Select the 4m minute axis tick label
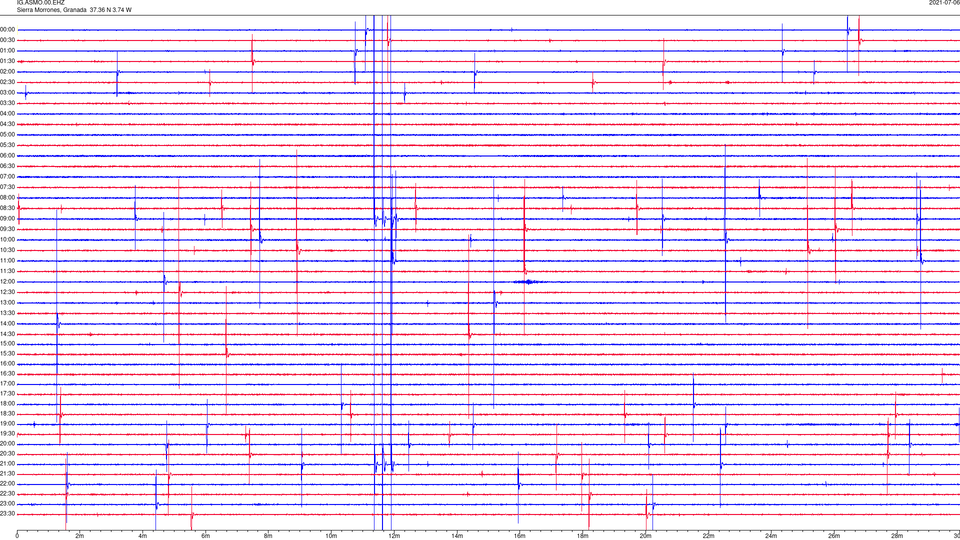This screenshot has width=960, height=540. tap(143, 536)
